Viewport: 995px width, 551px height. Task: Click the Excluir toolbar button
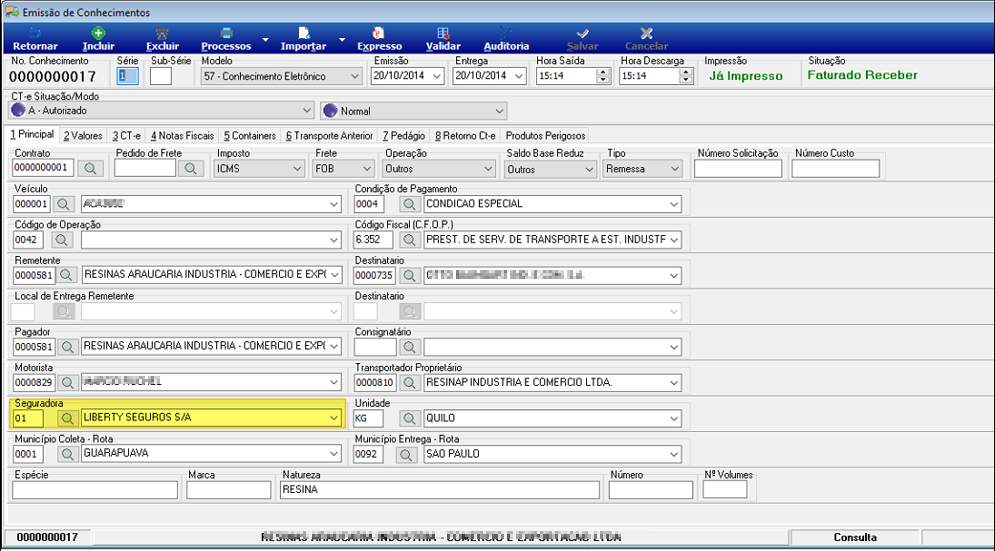tap(162, 39)
